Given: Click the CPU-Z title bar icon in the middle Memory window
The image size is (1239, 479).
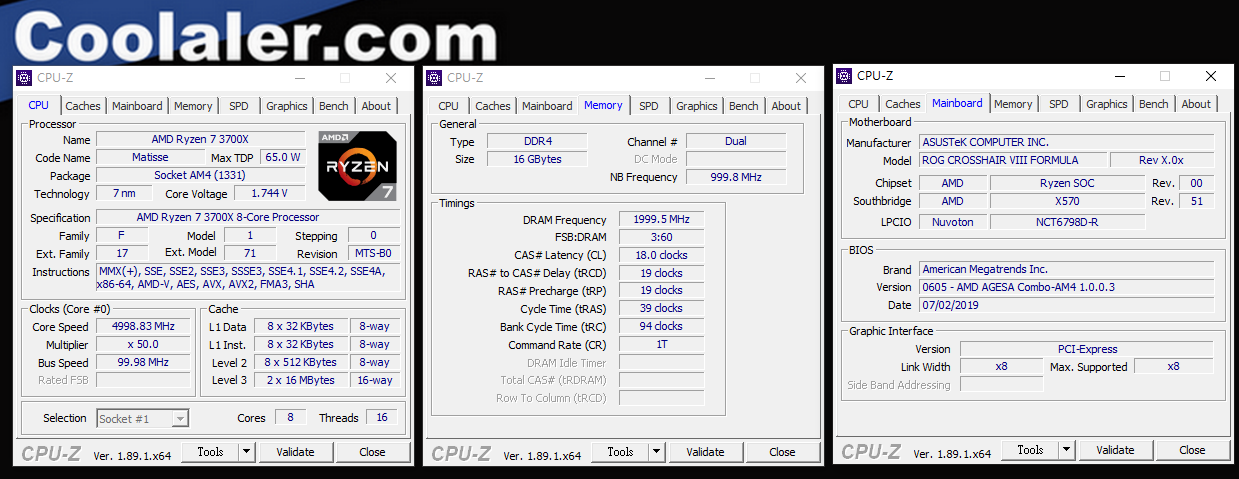Looking at the screenshot, I should pos(435,78).
